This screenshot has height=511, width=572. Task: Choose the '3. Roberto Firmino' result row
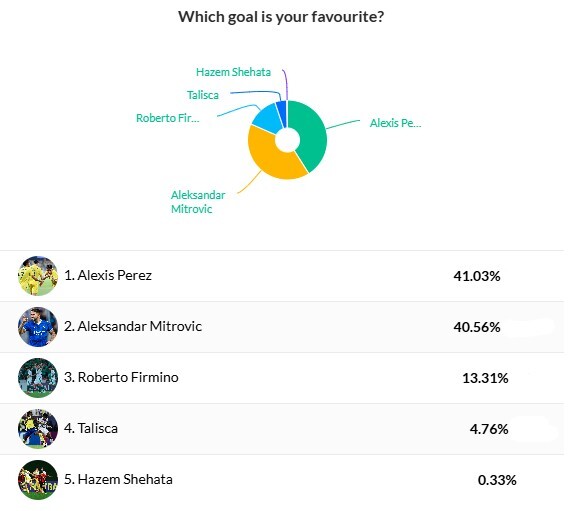click(x=282, y=378)
